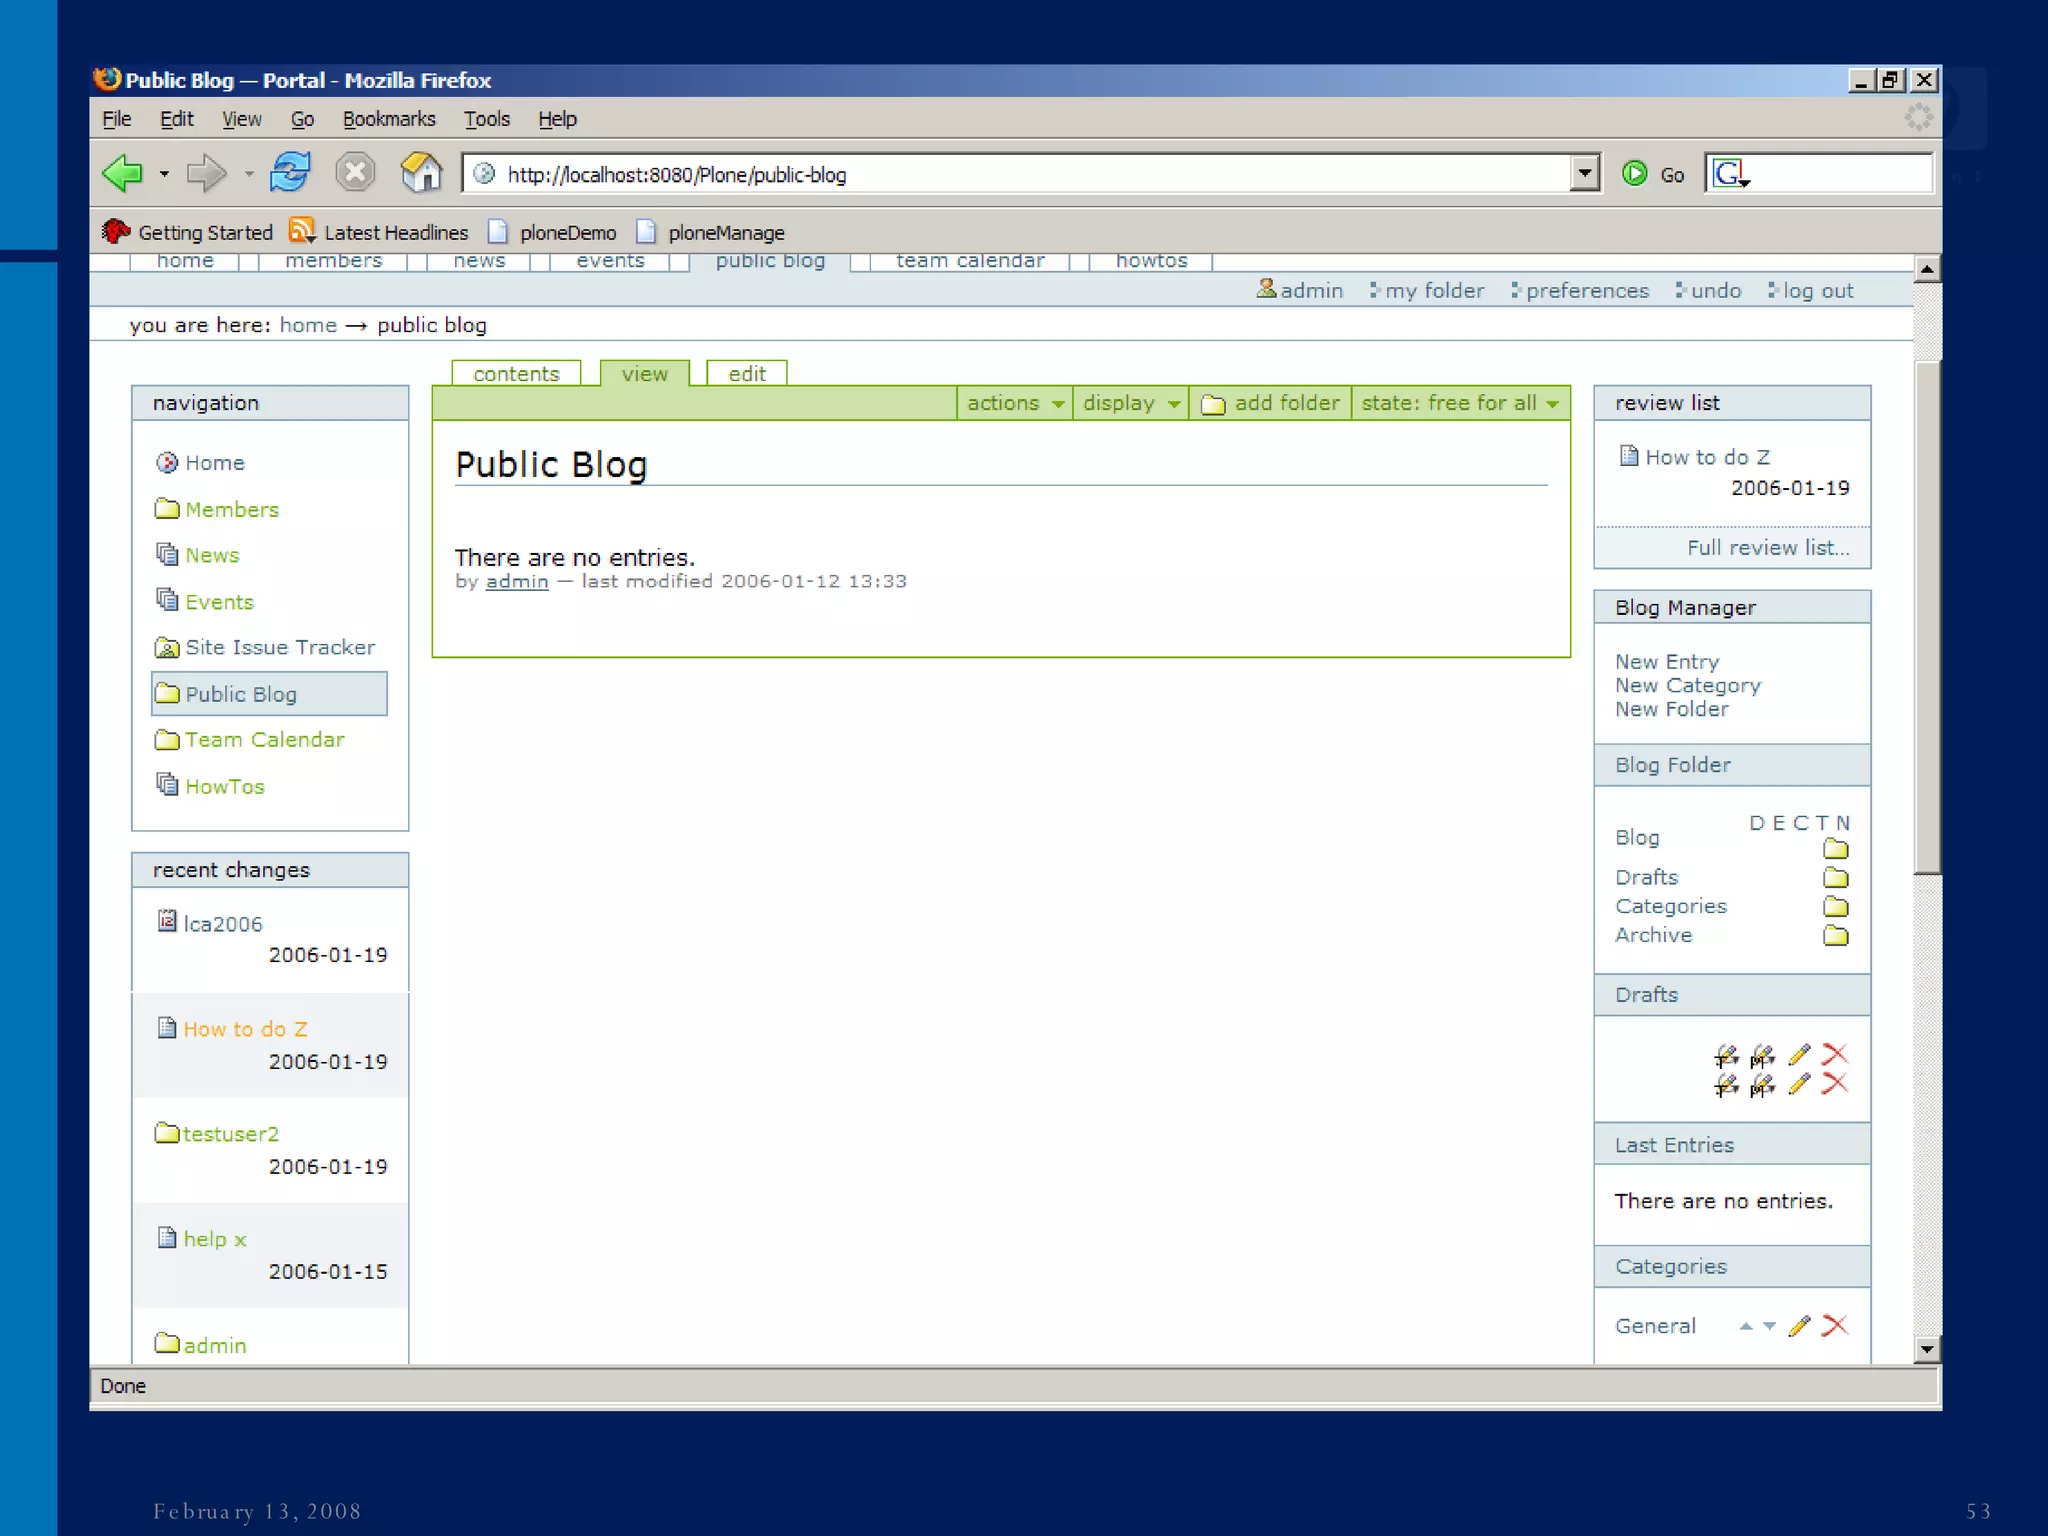Open the actions dropdown menu
2048x1536 pixels.
(1015, 403)
